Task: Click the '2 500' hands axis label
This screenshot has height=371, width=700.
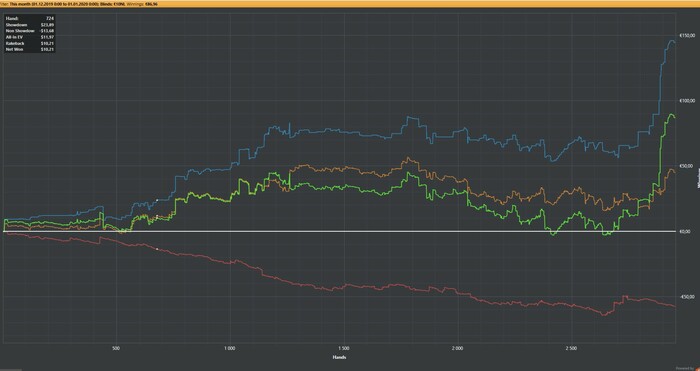Action: (x=571, y=347)
